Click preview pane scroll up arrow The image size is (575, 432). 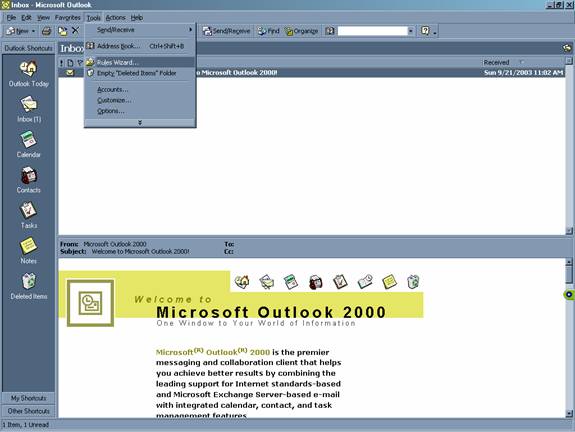[569, 262]
